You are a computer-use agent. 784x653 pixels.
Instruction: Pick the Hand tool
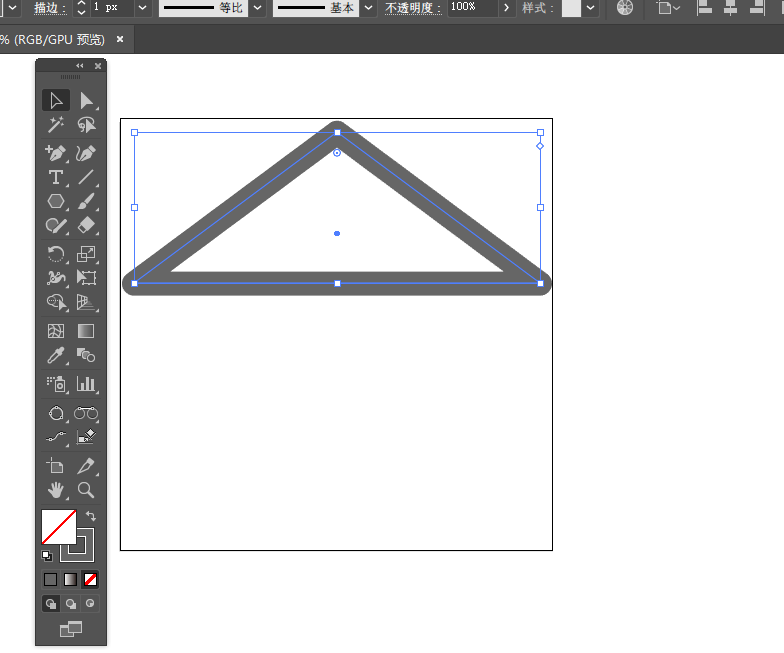56,490
